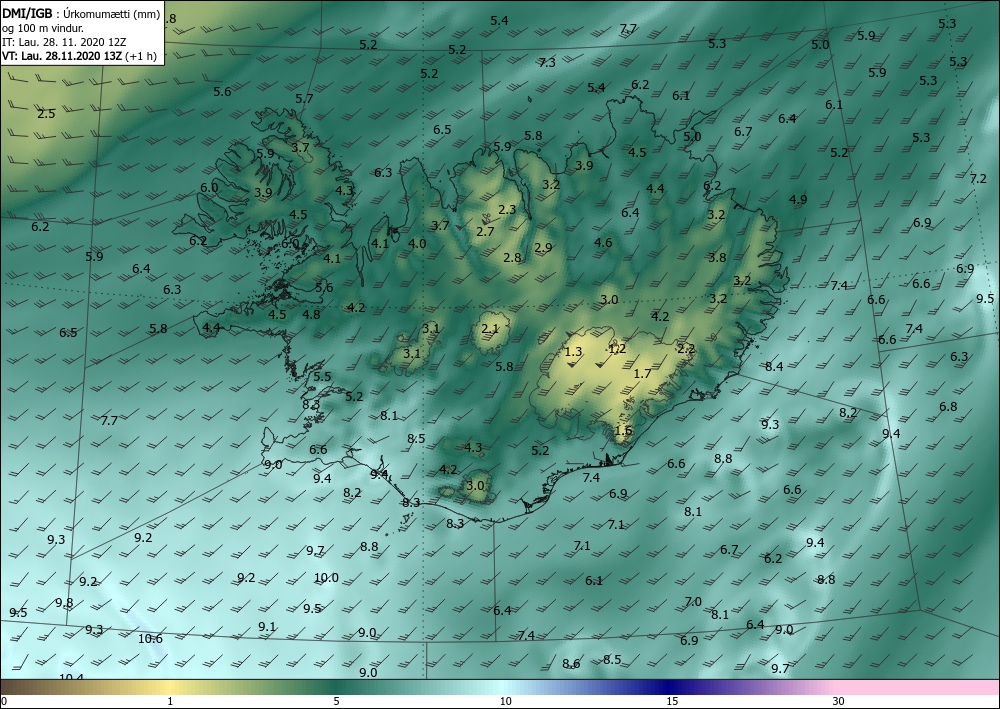Click the 5.5 value near the west coast

point(322,376)
